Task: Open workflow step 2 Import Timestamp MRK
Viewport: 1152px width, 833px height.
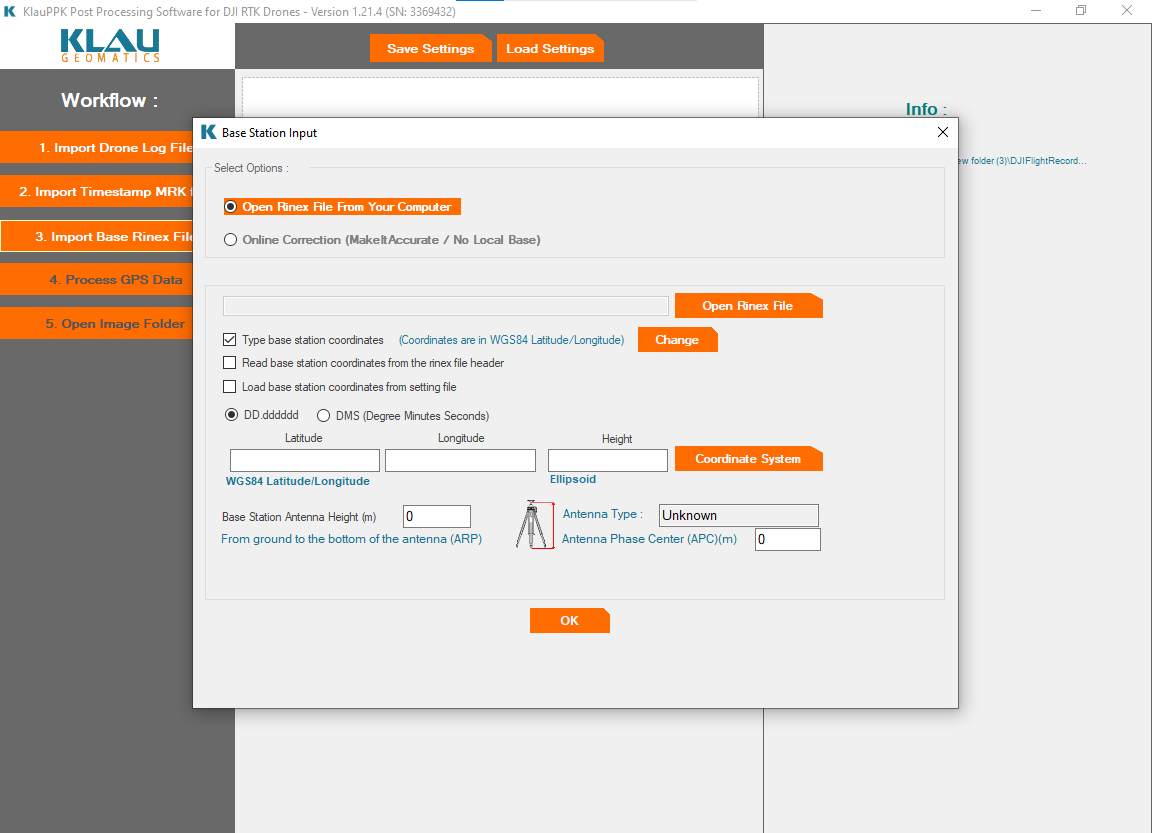Action: [x=96, y=192]
